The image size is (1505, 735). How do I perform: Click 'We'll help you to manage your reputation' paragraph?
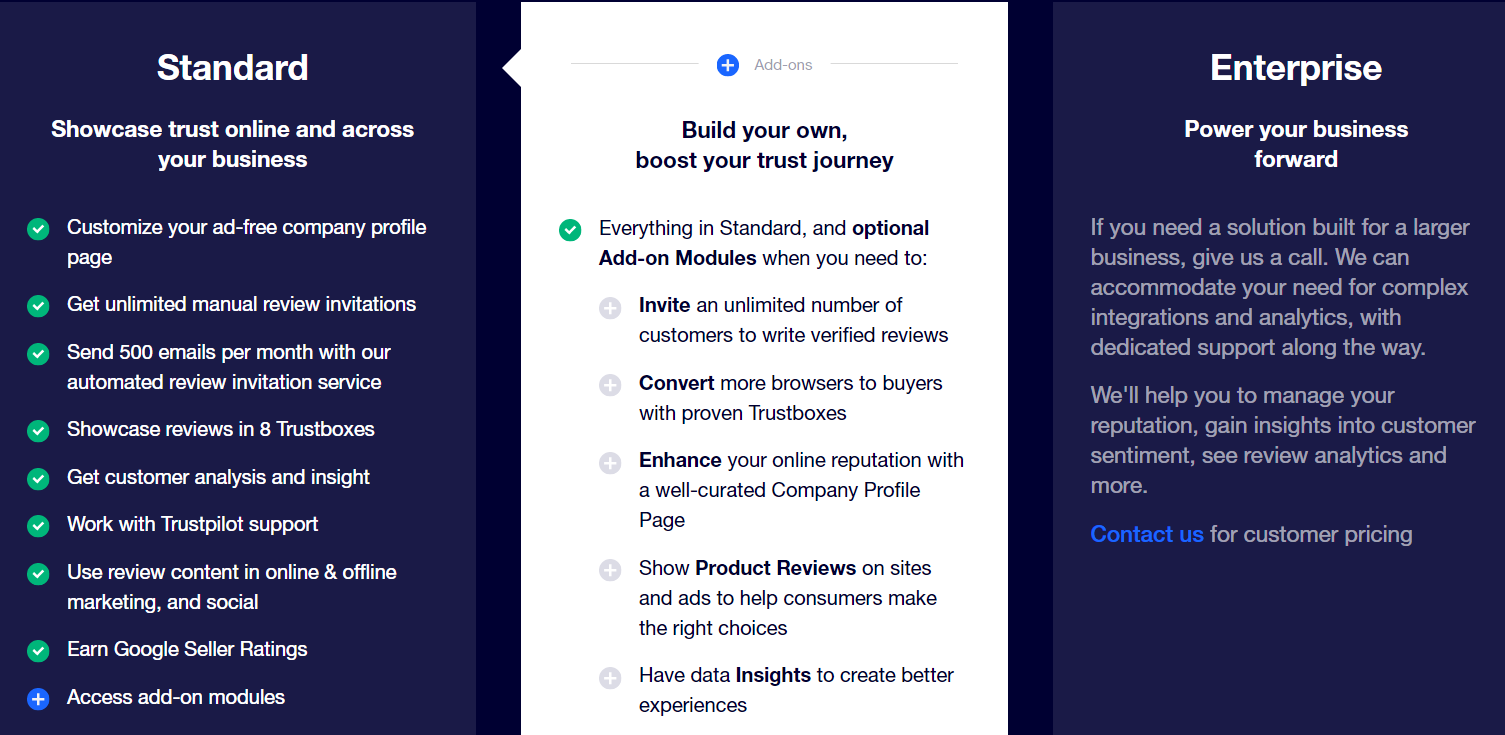pyautogui.click(x=1283, y=440)
